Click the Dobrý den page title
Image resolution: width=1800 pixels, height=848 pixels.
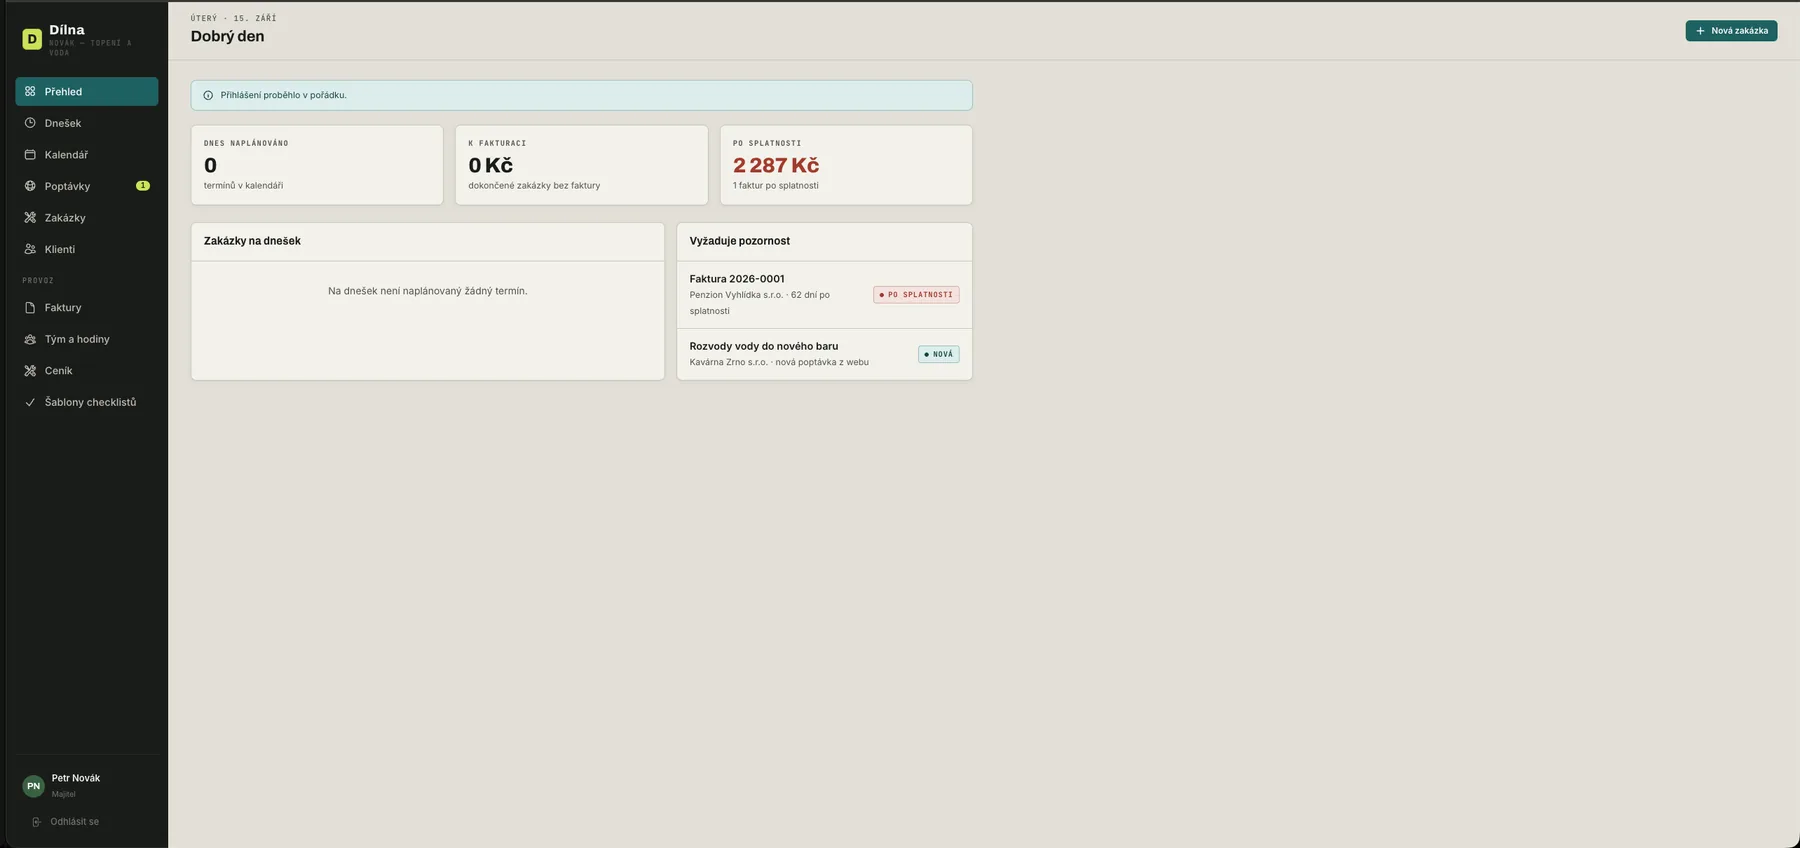coord(228,36)
